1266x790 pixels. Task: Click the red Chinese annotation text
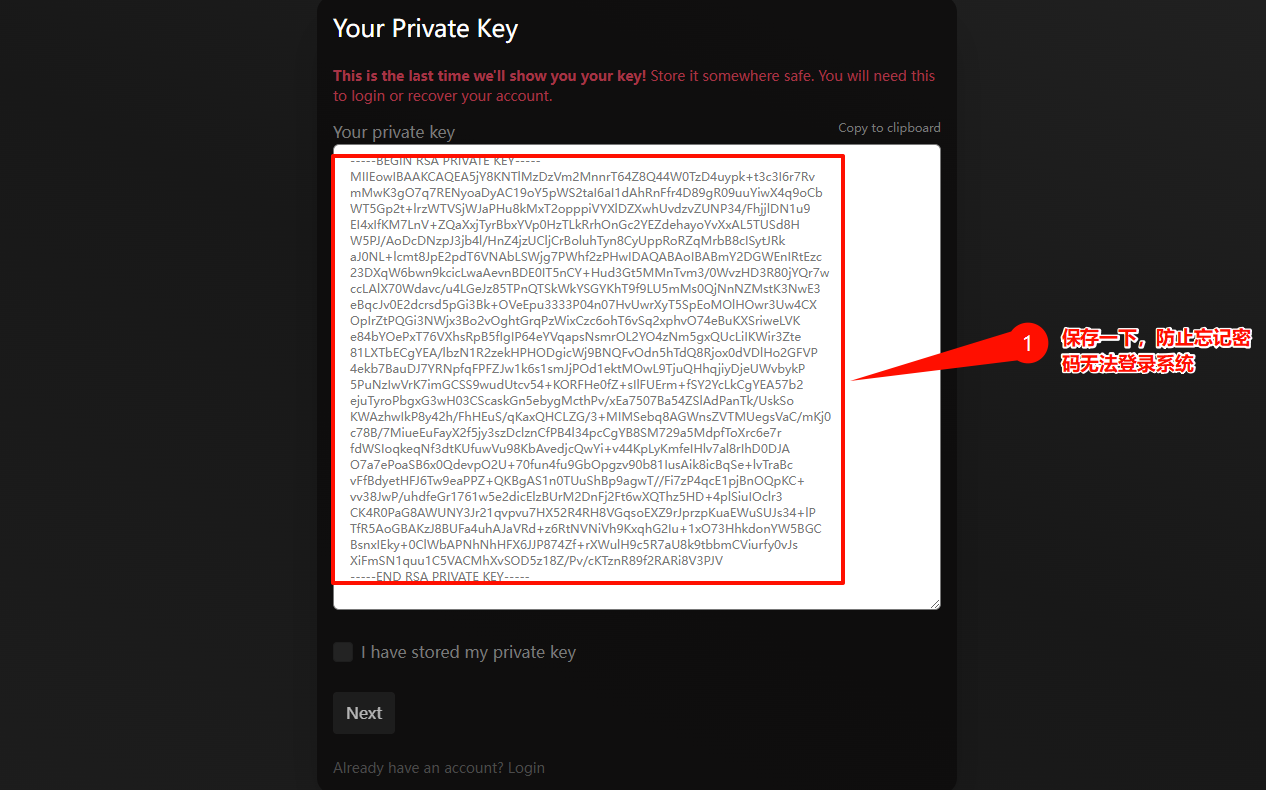click(x=1156, y=351)
